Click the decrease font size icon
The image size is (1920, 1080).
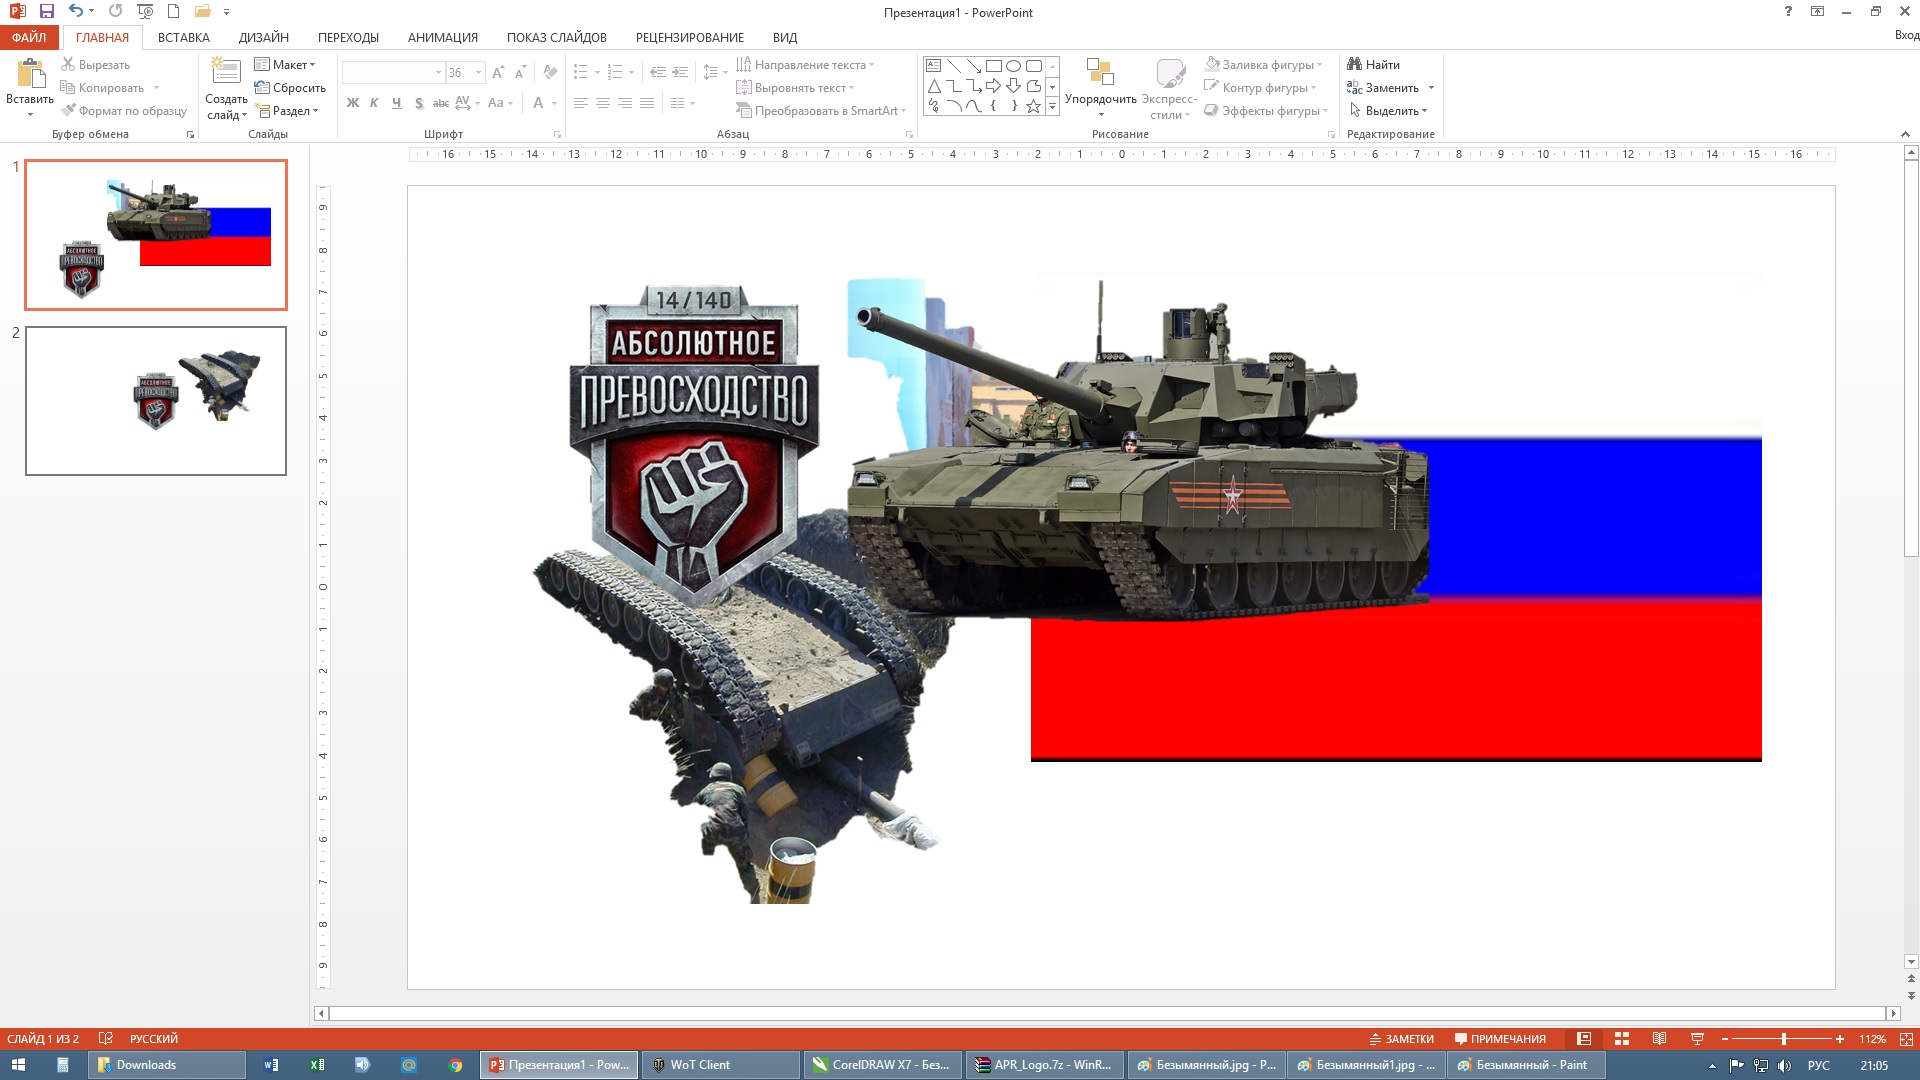pyautogui.click(x=520, y=73)
